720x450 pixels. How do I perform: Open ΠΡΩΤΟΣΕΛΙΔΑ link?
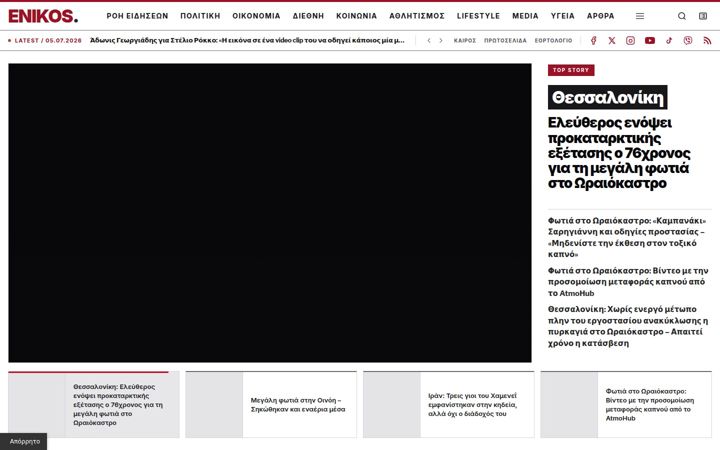(x=505, y=40)
